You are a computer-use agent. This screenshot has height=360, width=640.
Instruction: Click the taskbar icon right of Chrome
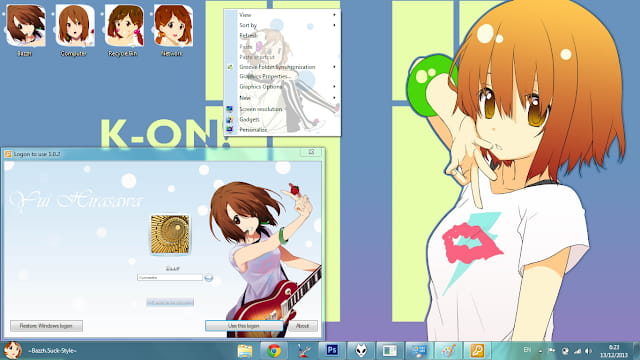point(303,351)
